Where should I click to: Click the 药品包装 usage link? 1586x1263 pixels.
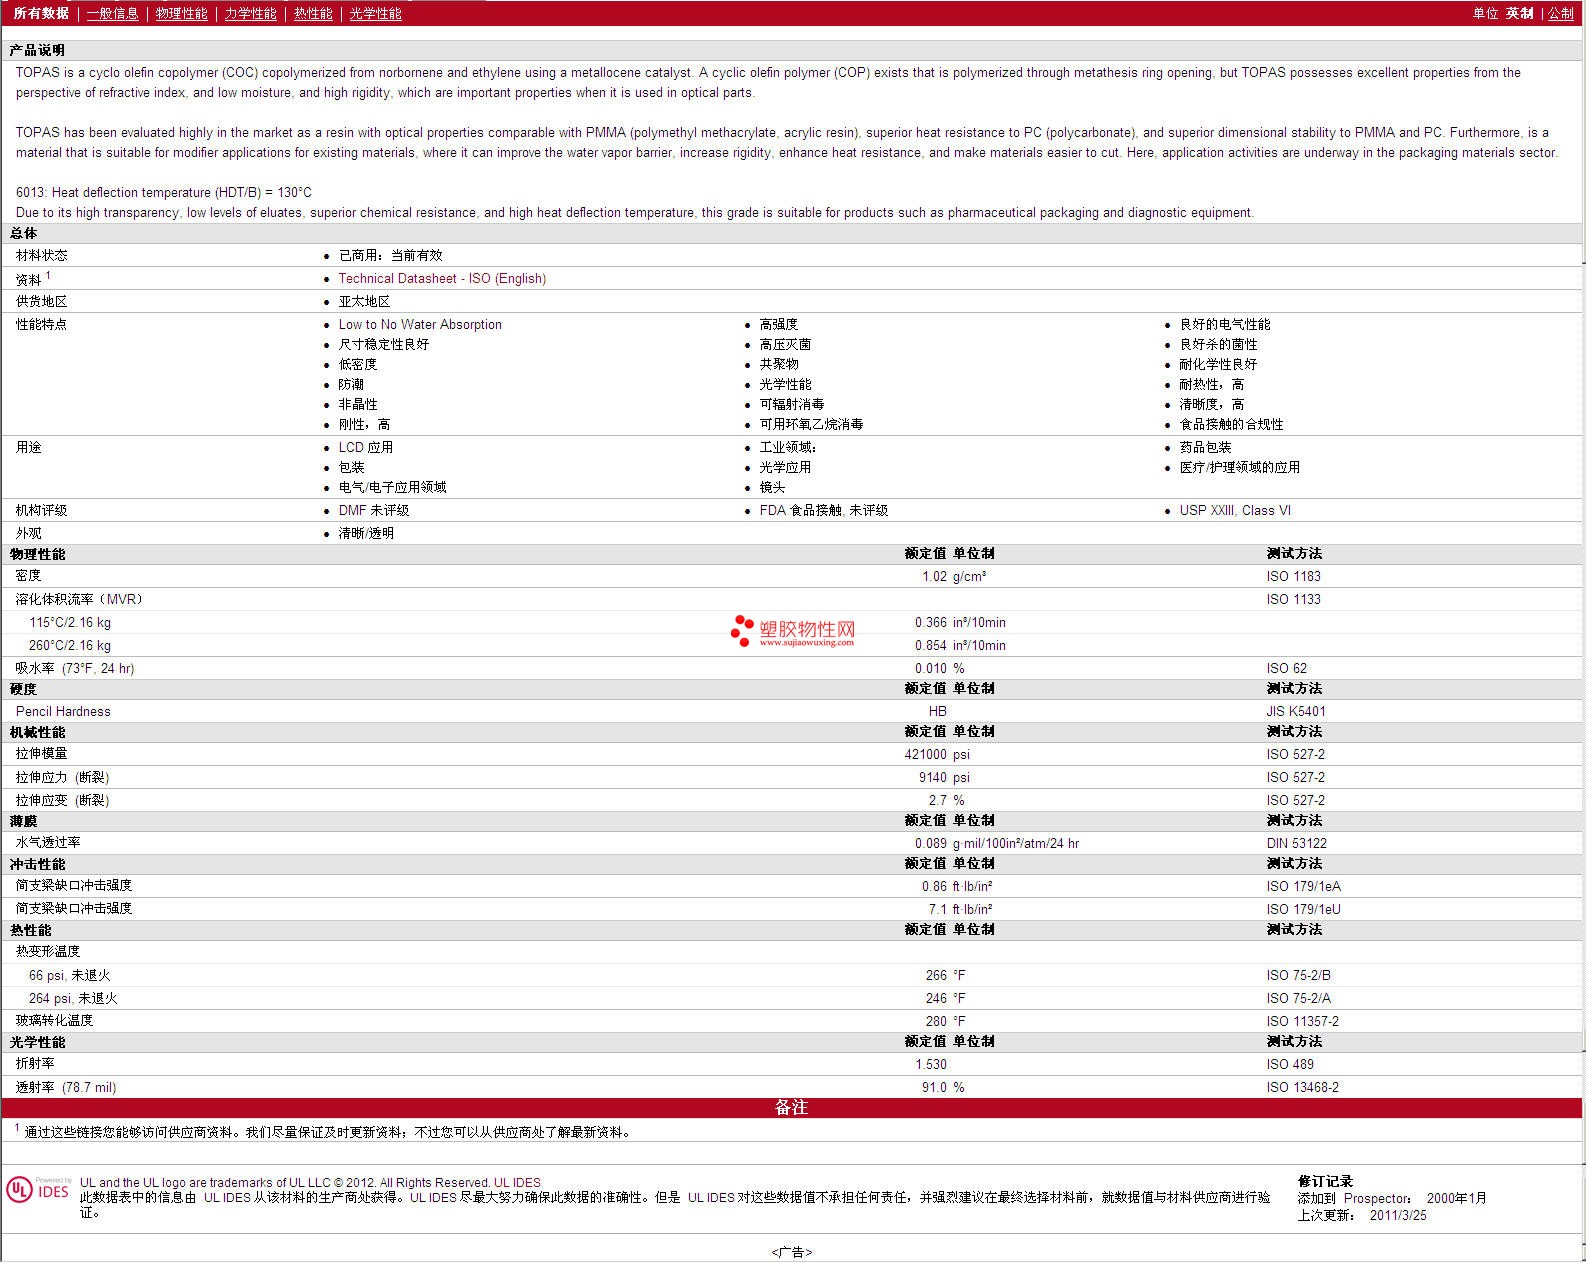click(1205, 447)
